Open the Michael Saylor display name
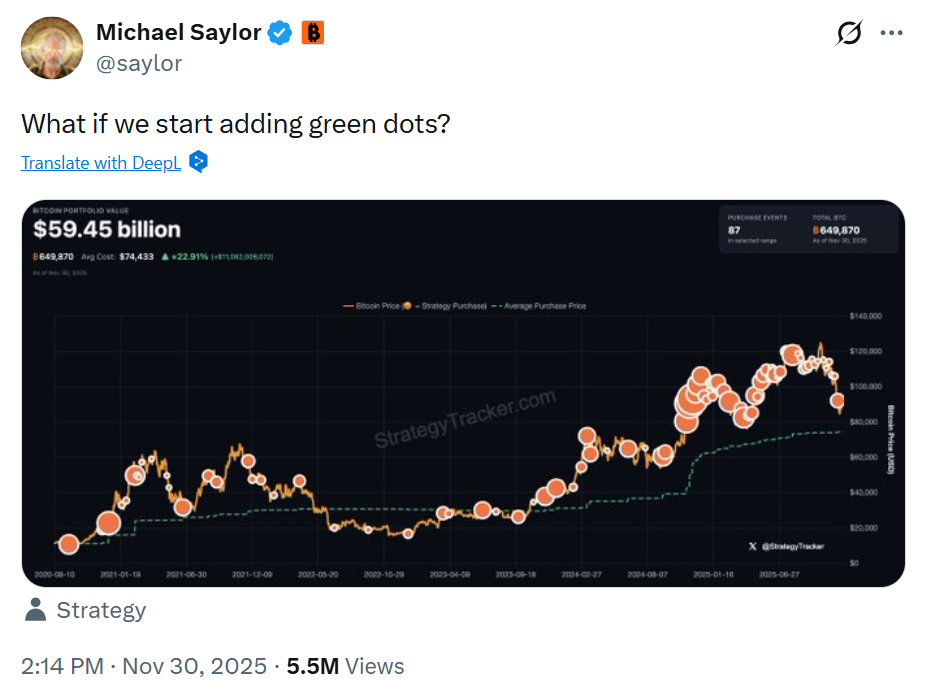Viewport: 931px width, 680px height. click(x=178, y=33)
